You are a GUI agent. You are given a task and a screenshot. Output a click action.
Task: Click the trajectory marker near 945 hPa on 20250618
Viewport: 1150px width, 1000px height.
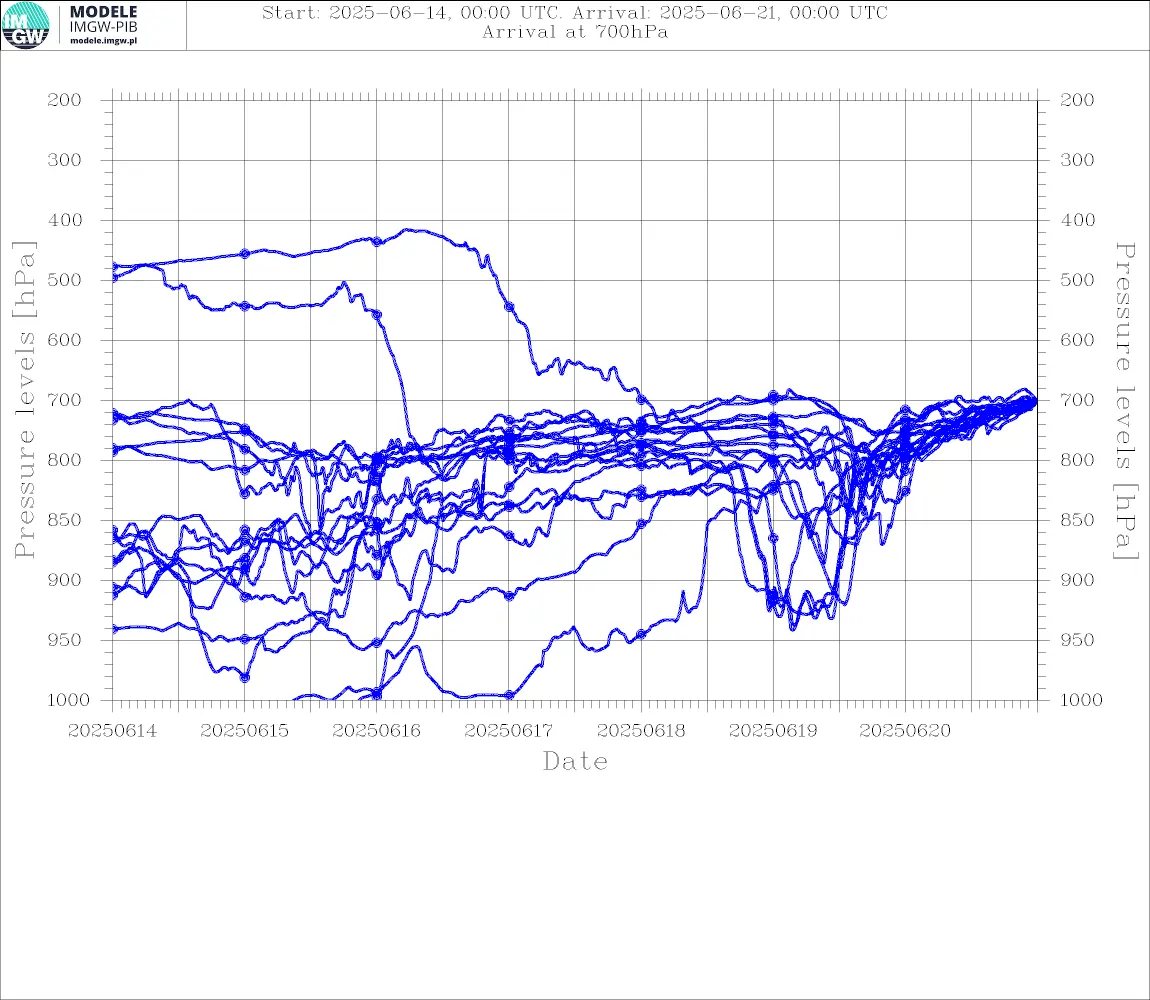point(641,635)
